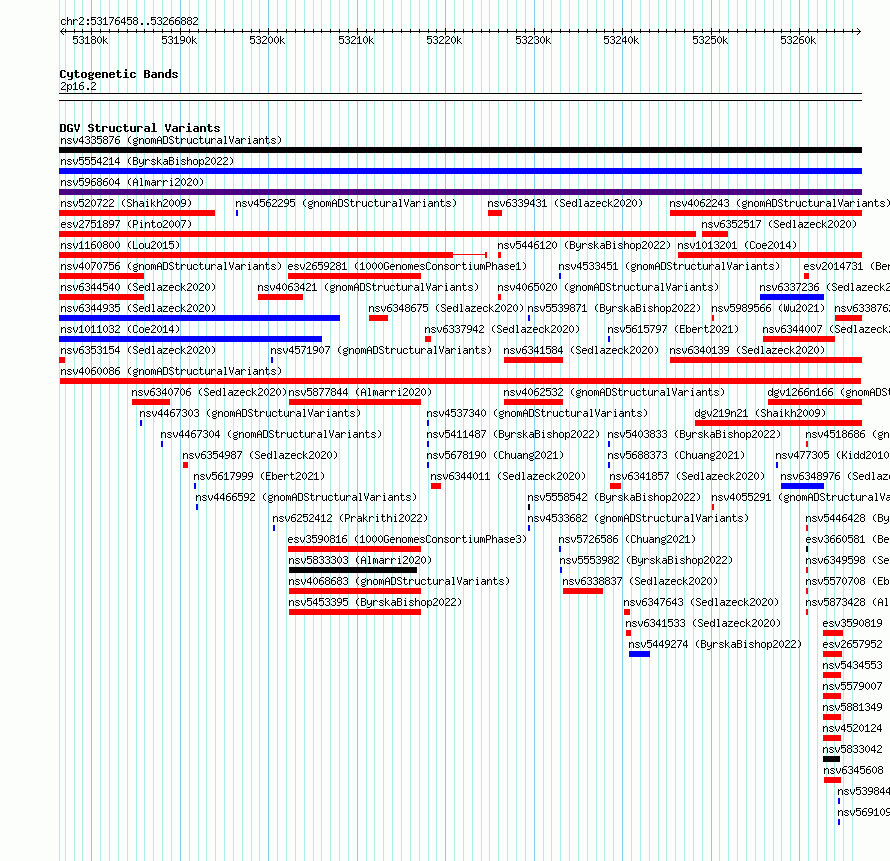Click nsv6338837 (Sedlazeck2020) label
Viewport: 890px width, 861px height.
pyautogui.click(x=640, y=581)
